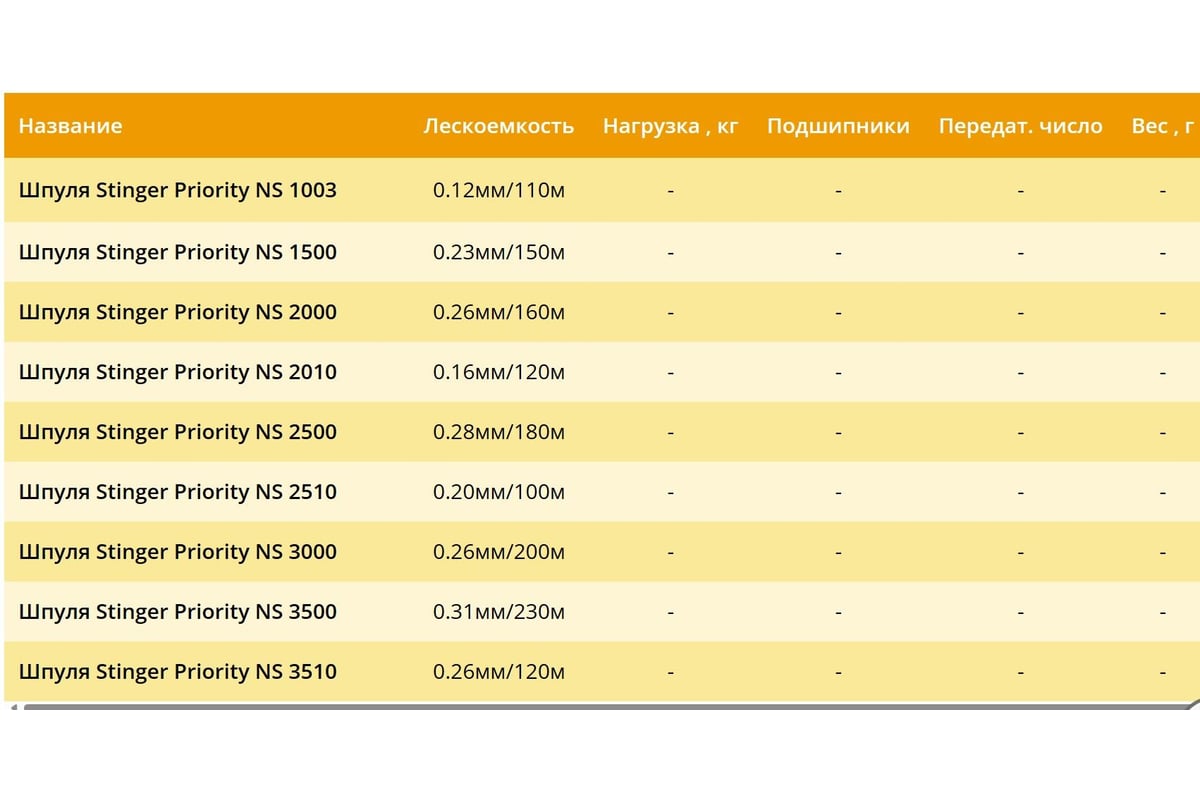Screen dimensions: 1200x800
Task: Click the 0.28мм/180м capacity cell
Action: click(498, 432)
